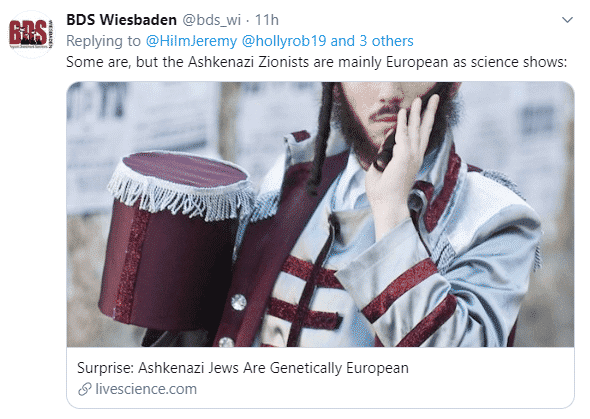The height and width of the screenshot is (419, 590).
Task: Open the tweet's 11h timestamp
Action: click(267, 20)
